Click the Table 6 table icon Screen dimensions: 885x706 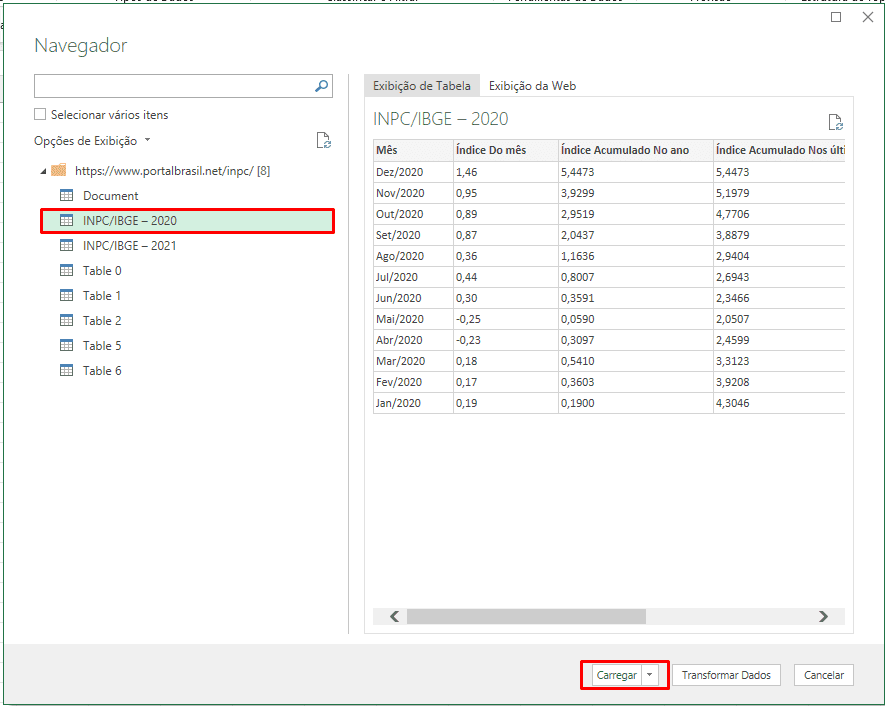[x=67, y=370]
